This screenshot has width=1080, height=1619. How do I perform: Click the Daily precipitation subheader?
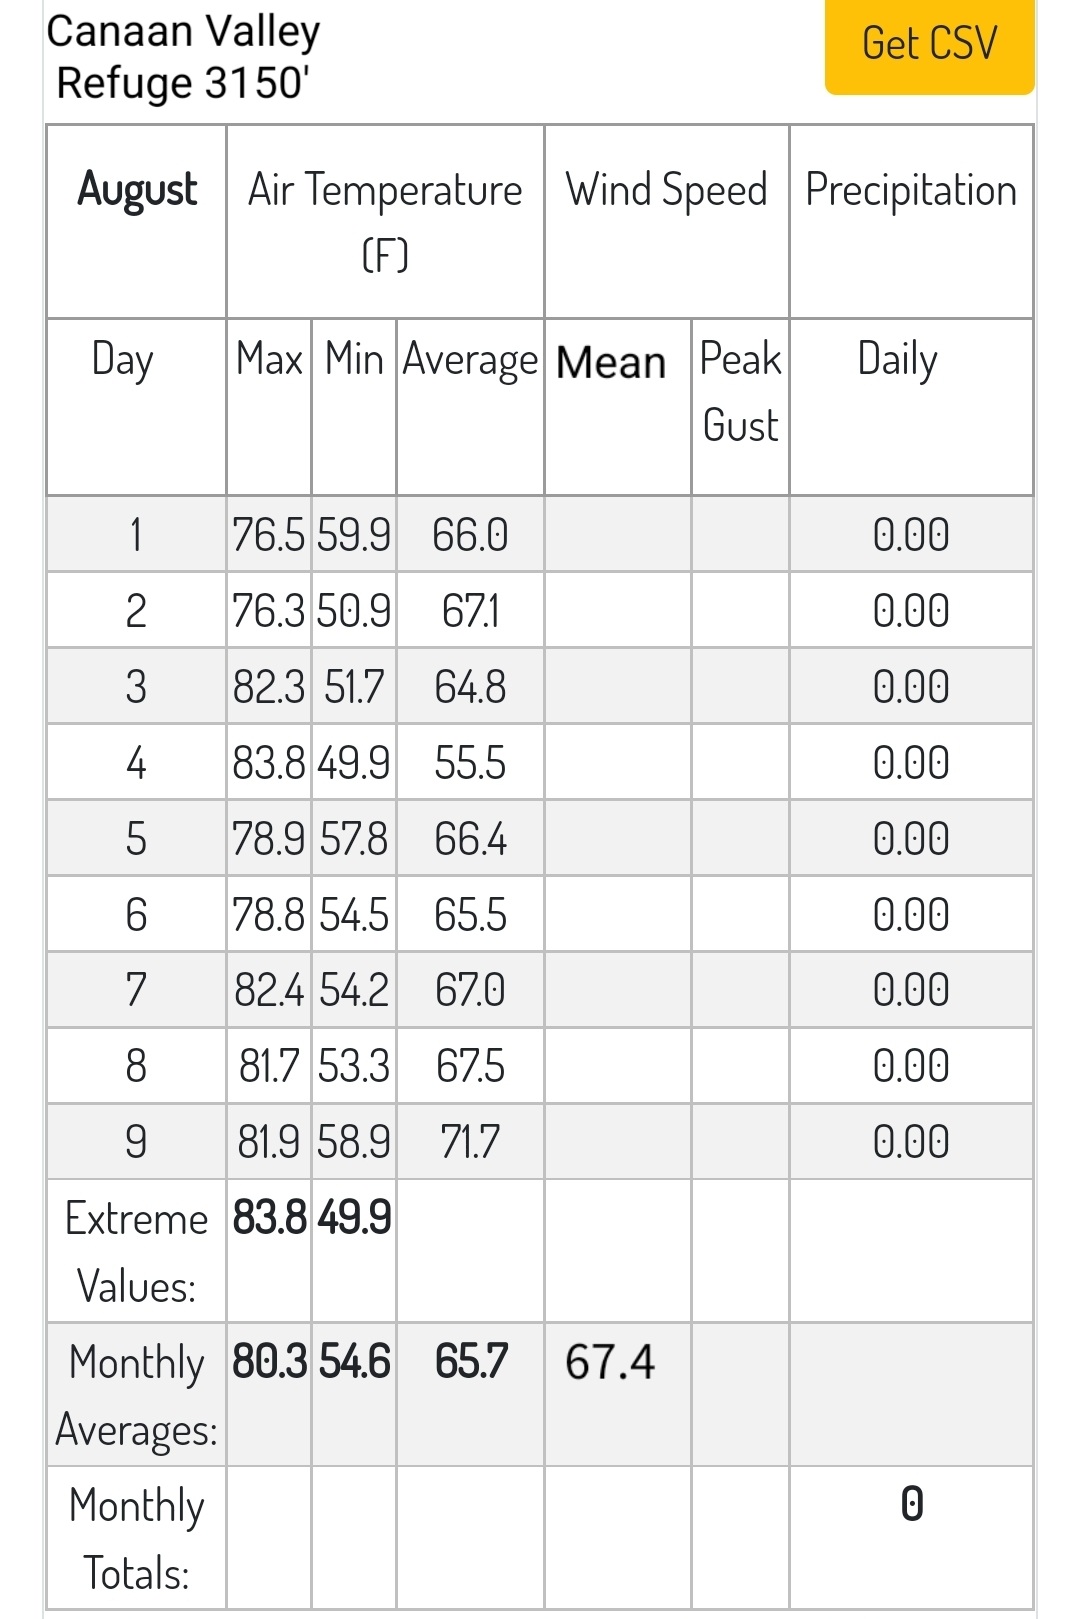pos(898,360)
